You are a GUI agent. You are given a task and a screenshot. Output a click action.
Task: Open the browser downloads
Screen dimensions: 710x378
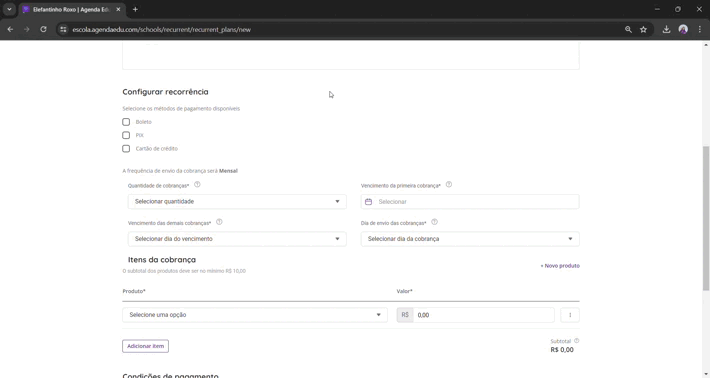[666, 29]
